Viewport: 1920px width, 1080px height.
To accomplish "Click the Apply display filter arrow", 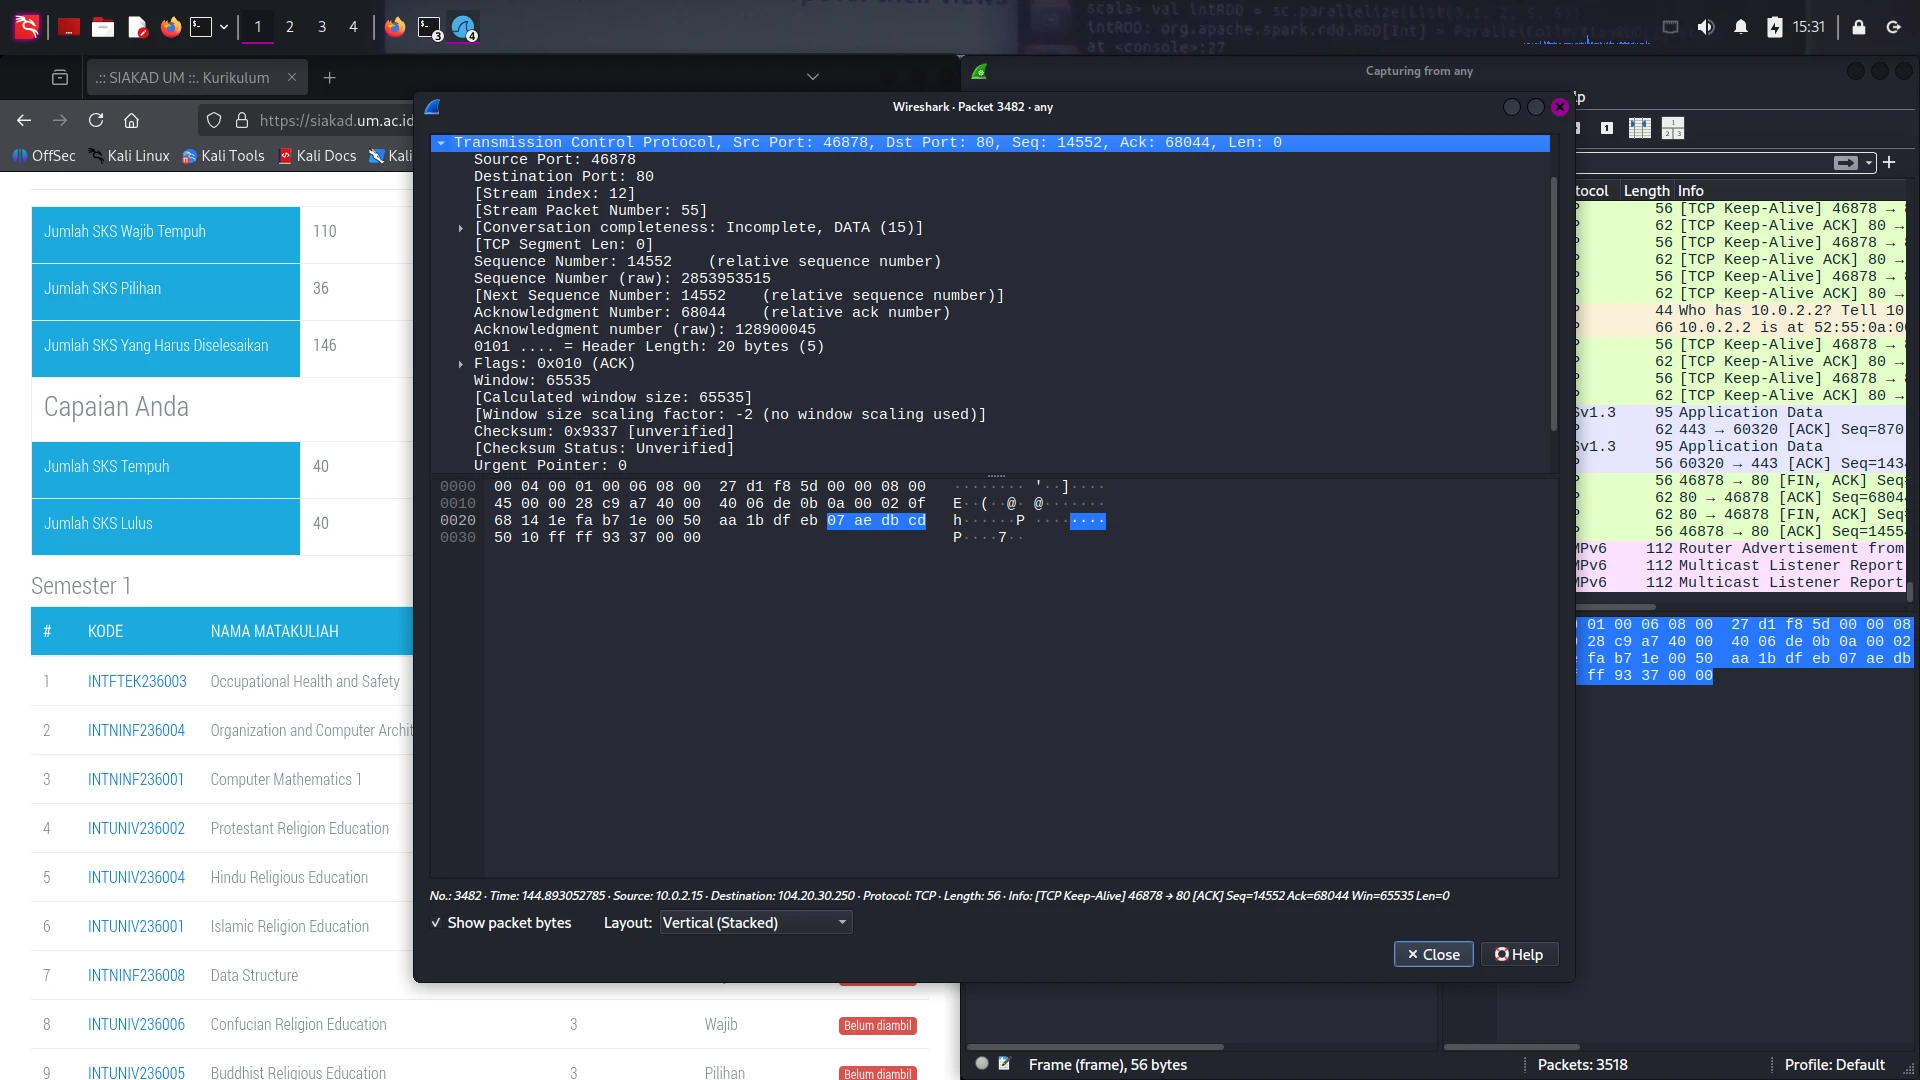I will click(x=1844, y=163).
